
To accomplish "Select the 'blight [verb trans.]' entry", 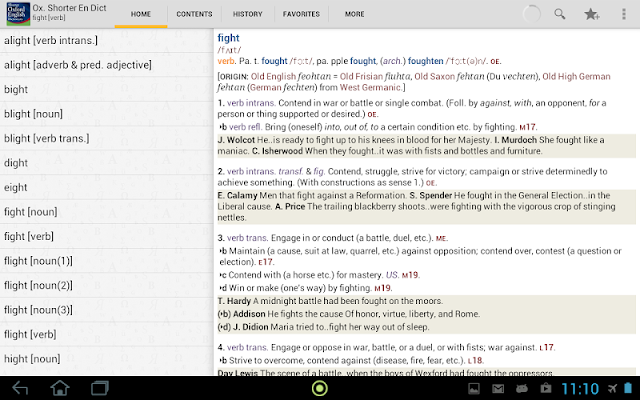I will (107, 138).
